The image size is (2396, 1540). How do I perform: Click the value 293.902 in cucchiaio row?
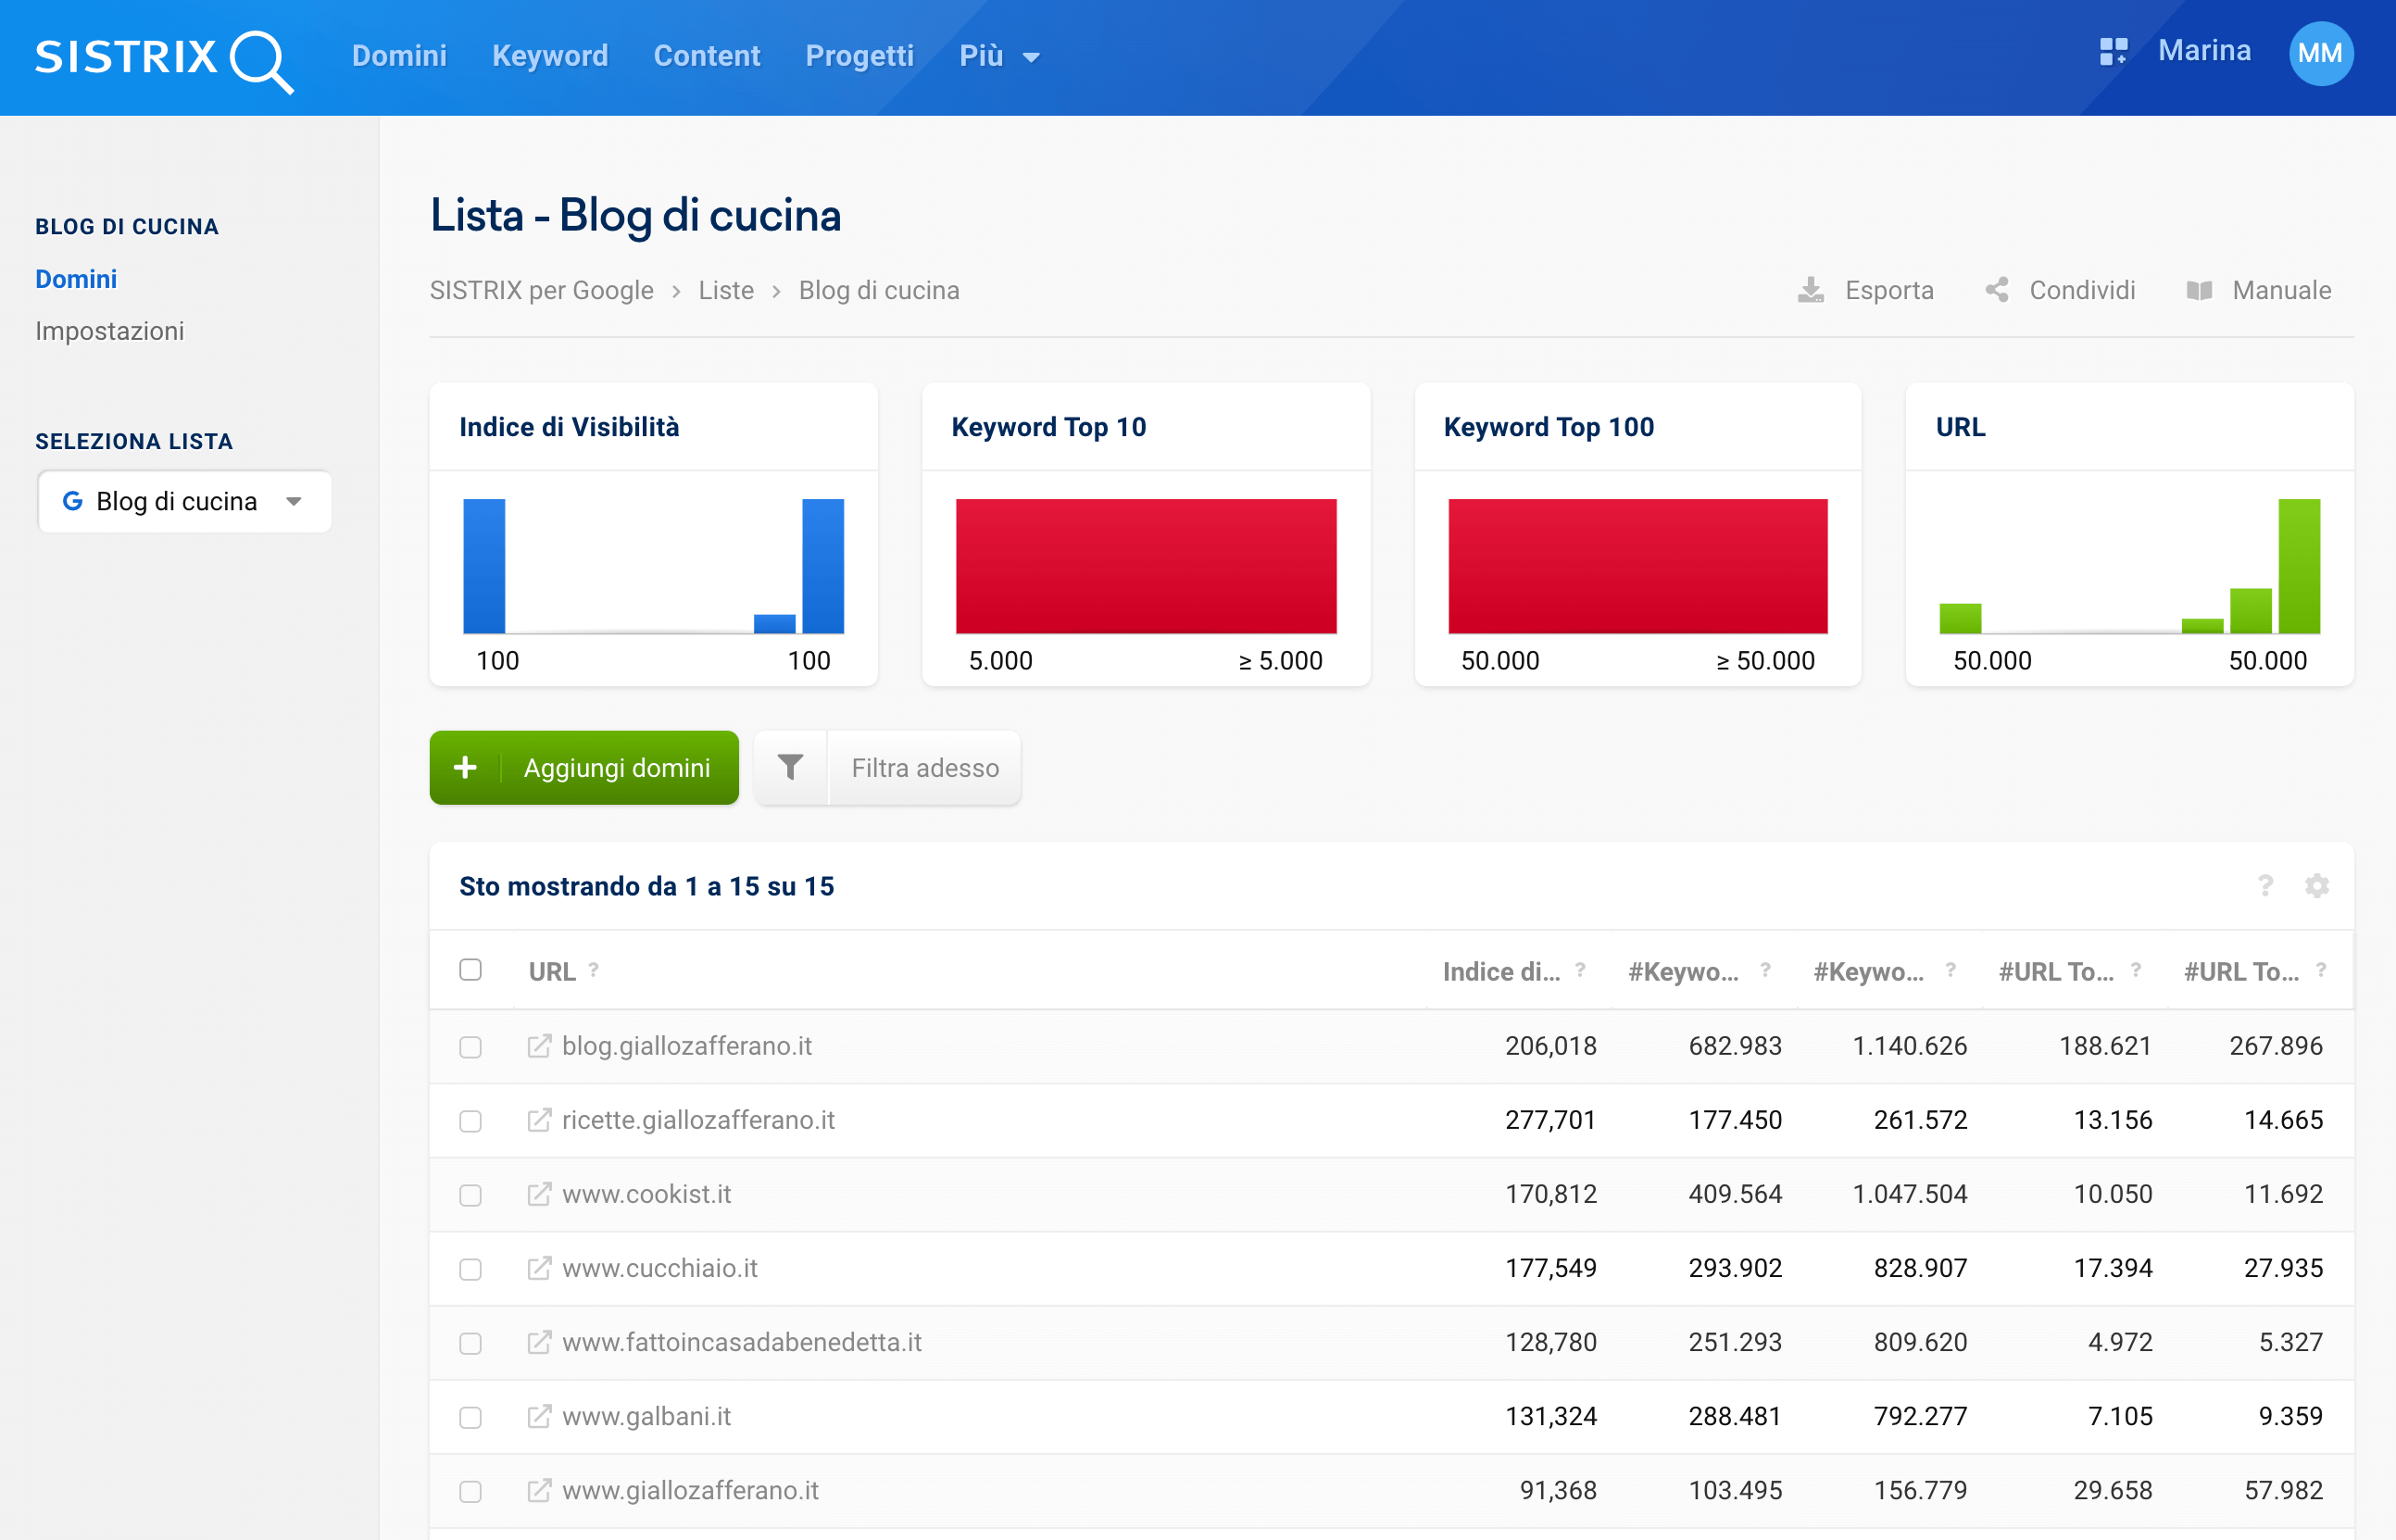coord(1735,1268)
